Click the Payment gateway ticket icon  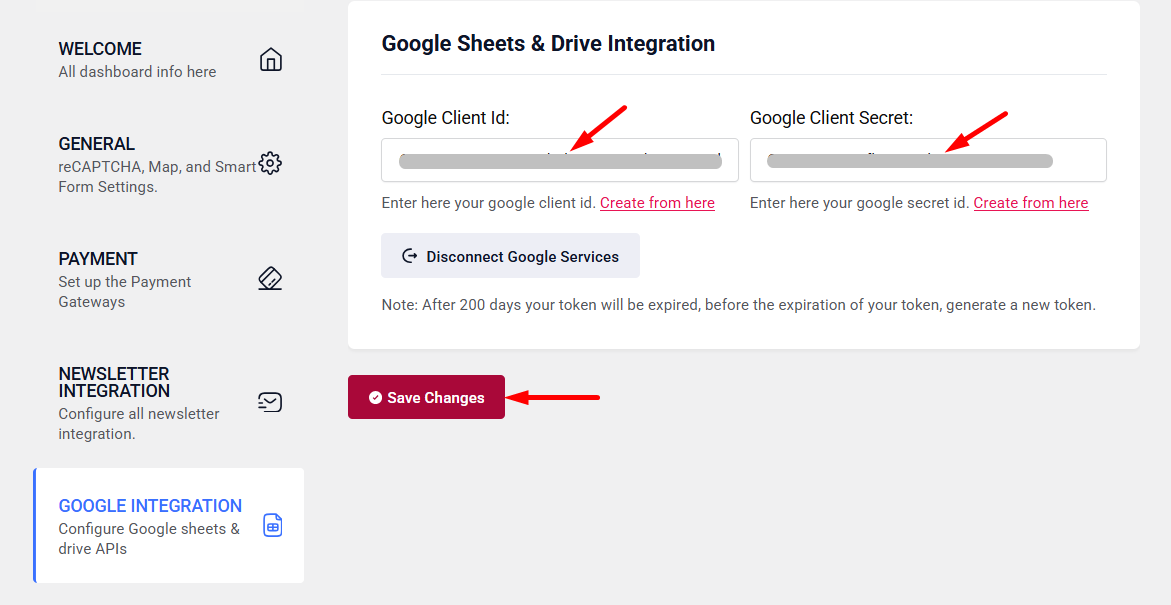(x=270, y=278)
